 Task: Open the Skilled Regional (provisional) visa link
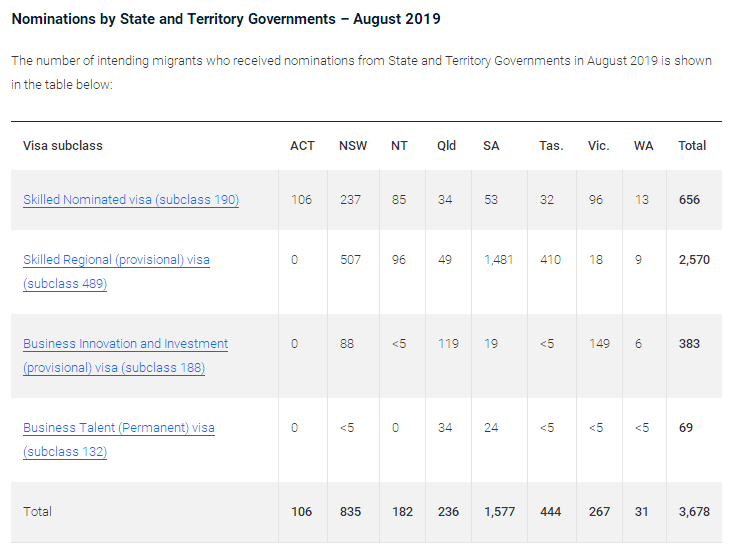(x=116, y=260)
